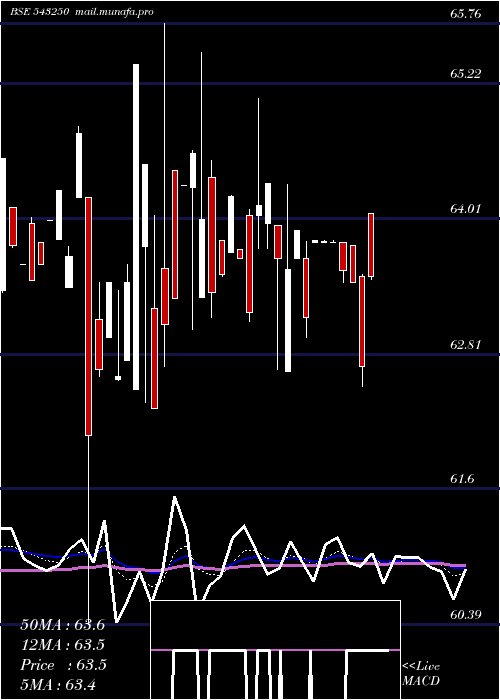This screenshot has width=500, height=700.
Task: Select the 61.6 price axis label
Action: point(462,479)
